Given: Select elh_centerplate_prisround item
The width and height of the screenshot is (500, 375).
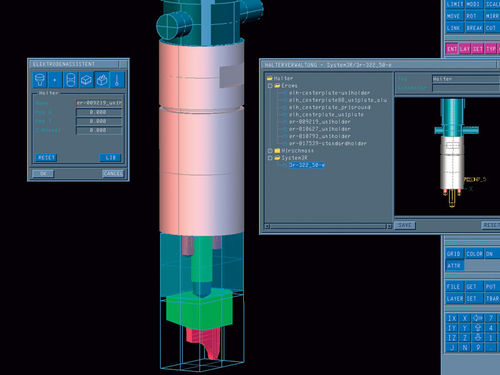Looking at the screenshot, I should pyautogui.click(x=330, y=107).
